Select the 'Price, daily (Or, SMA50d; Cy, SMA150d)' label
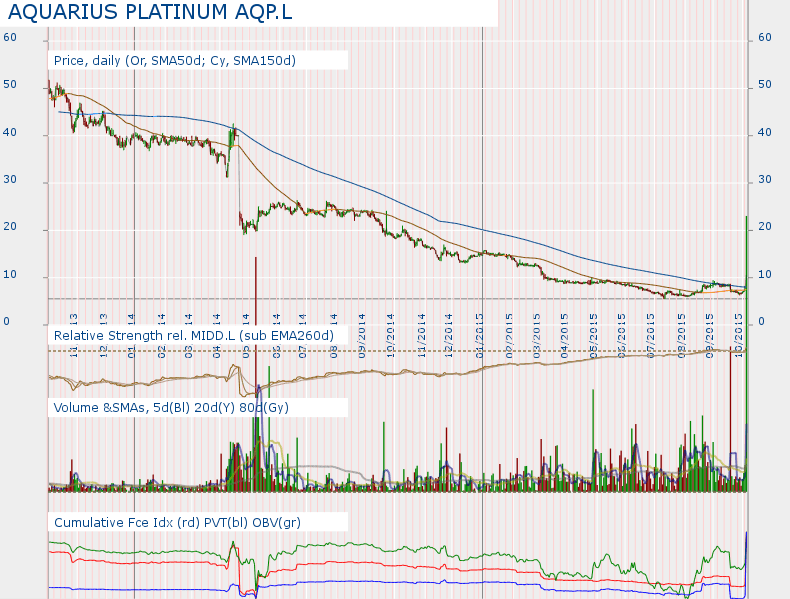 [x=174, y=60]
